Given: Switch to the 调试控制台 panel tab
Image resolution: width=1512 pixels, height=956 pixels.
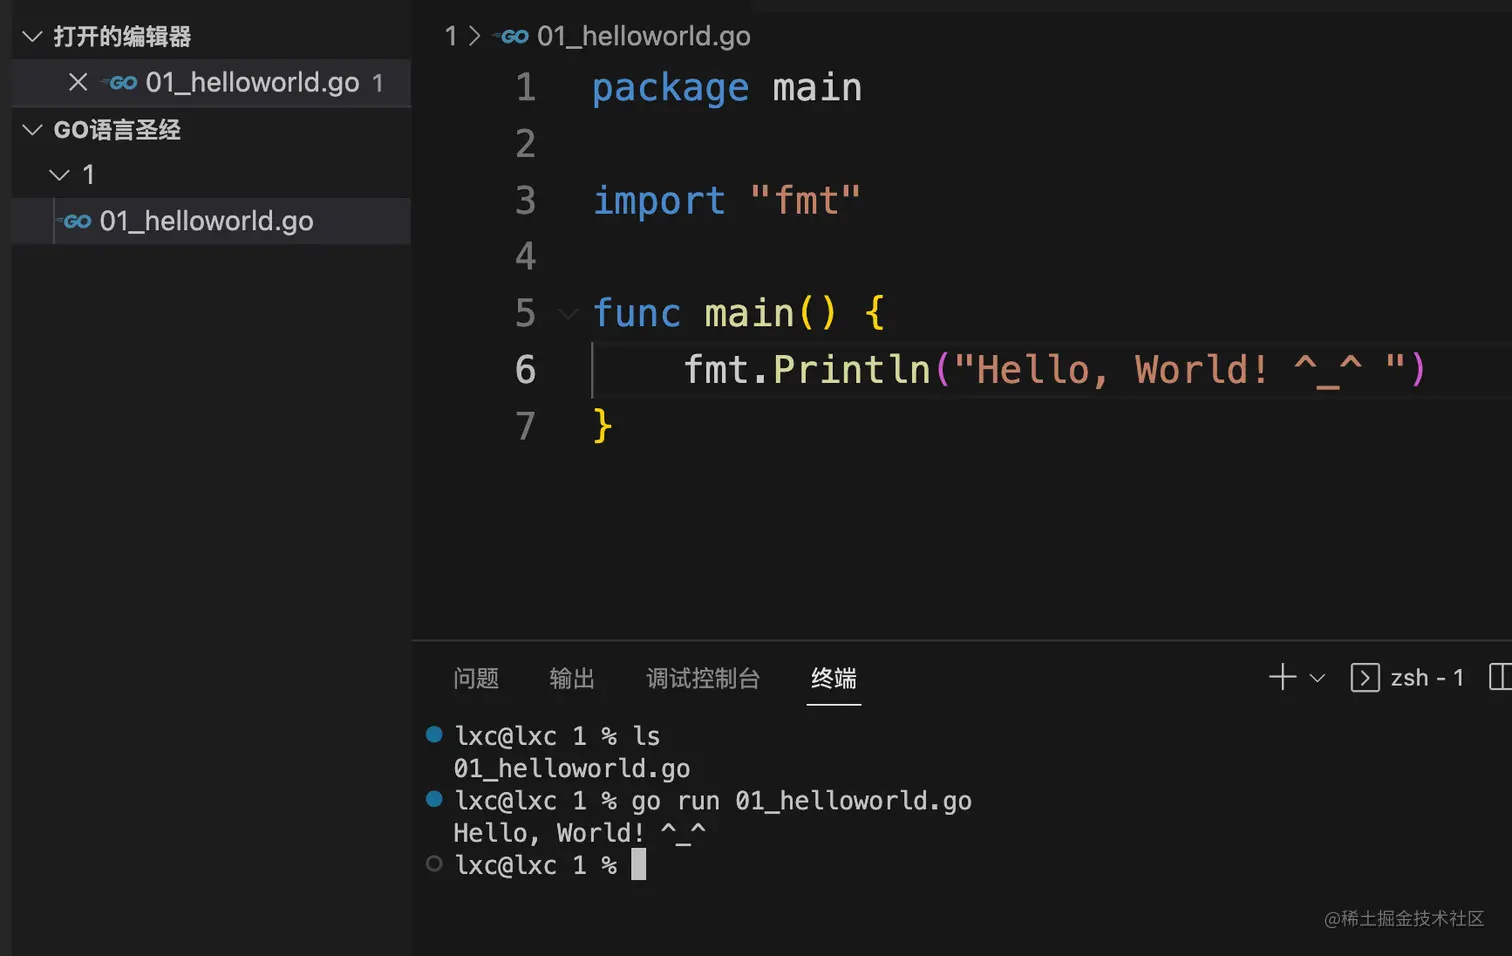Looking at the screenshot, I should (703, 678).
